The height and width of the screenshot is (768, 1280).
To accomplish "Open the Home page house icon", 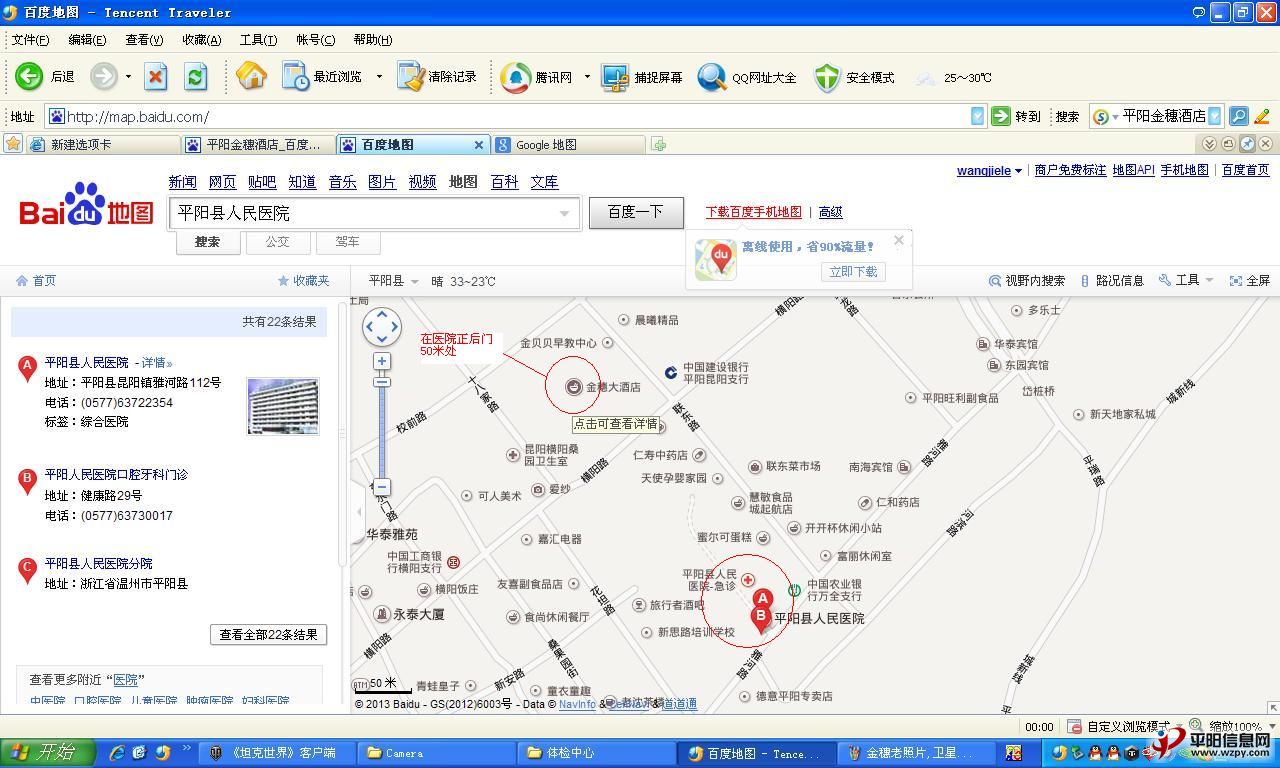I will (x=251, y=76).
